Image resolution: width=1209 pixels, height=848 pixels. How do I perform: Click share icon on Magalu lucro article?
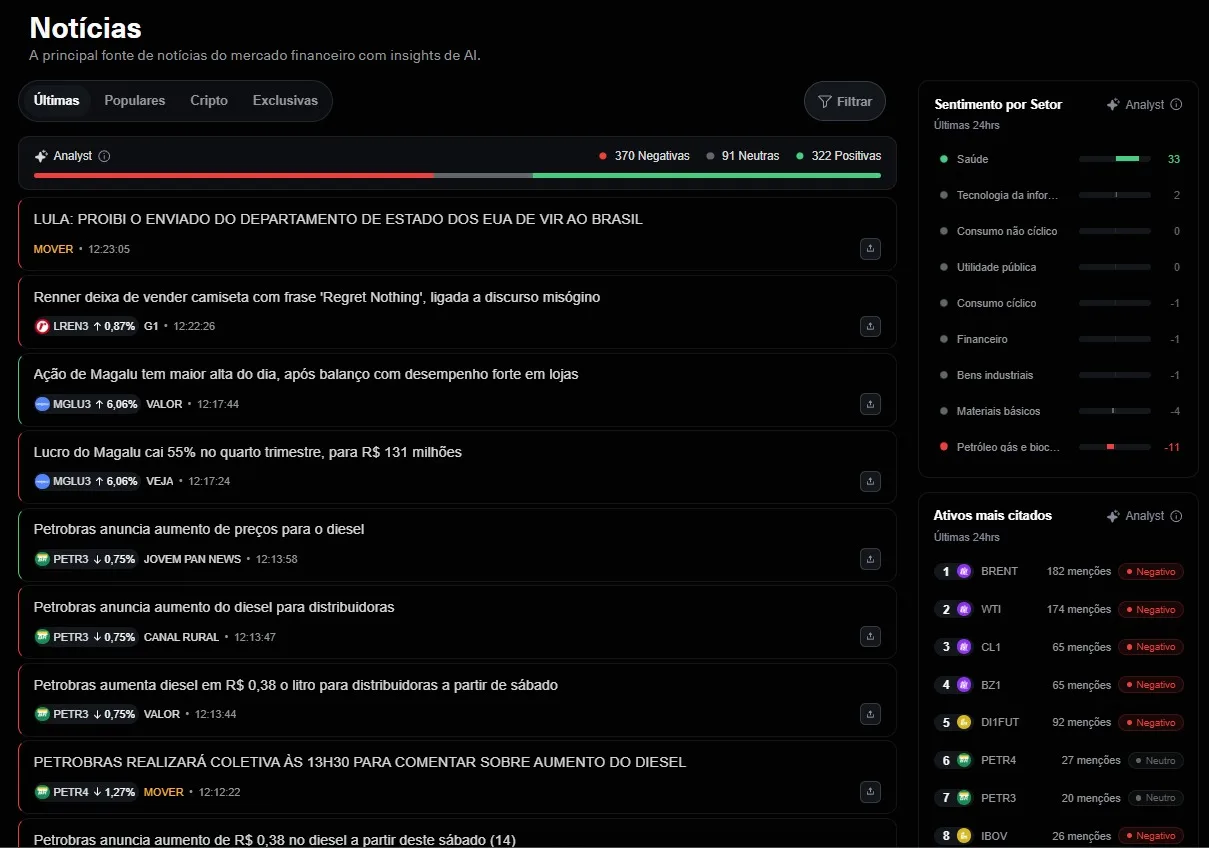[870, 482]
